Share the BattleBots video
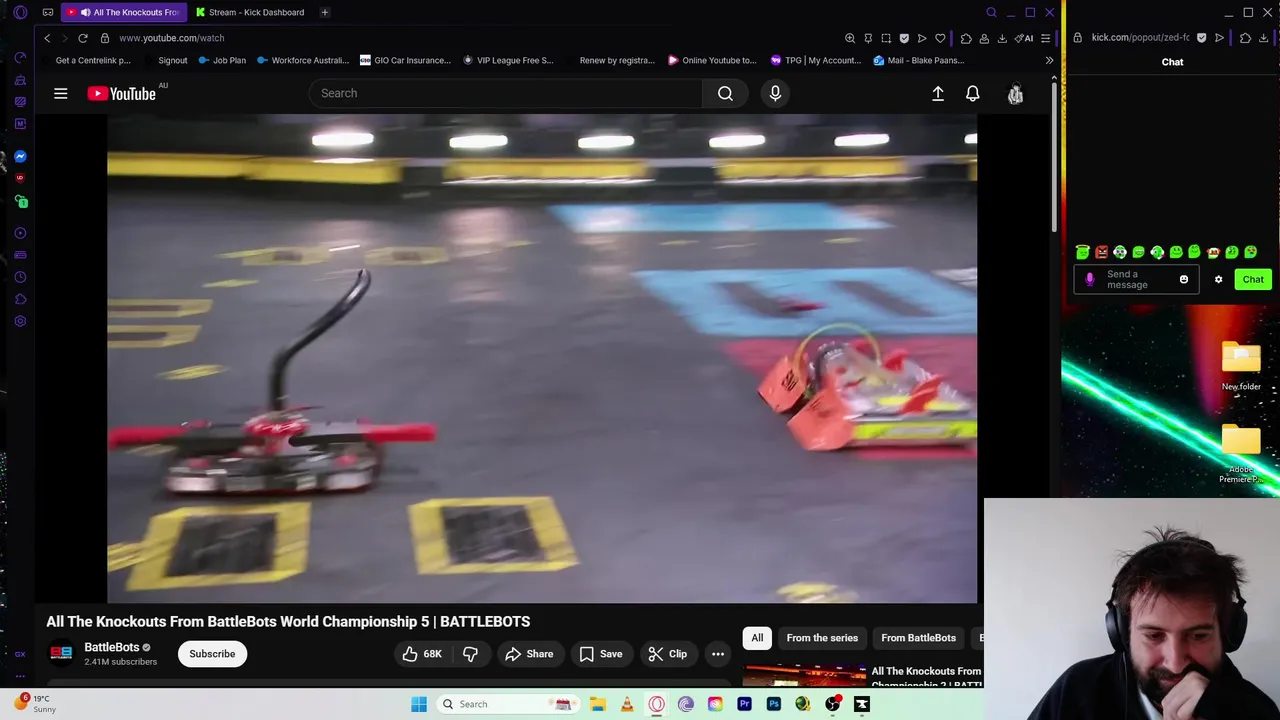This screenshot has height=720, width=1280. [x=529, y=654]
